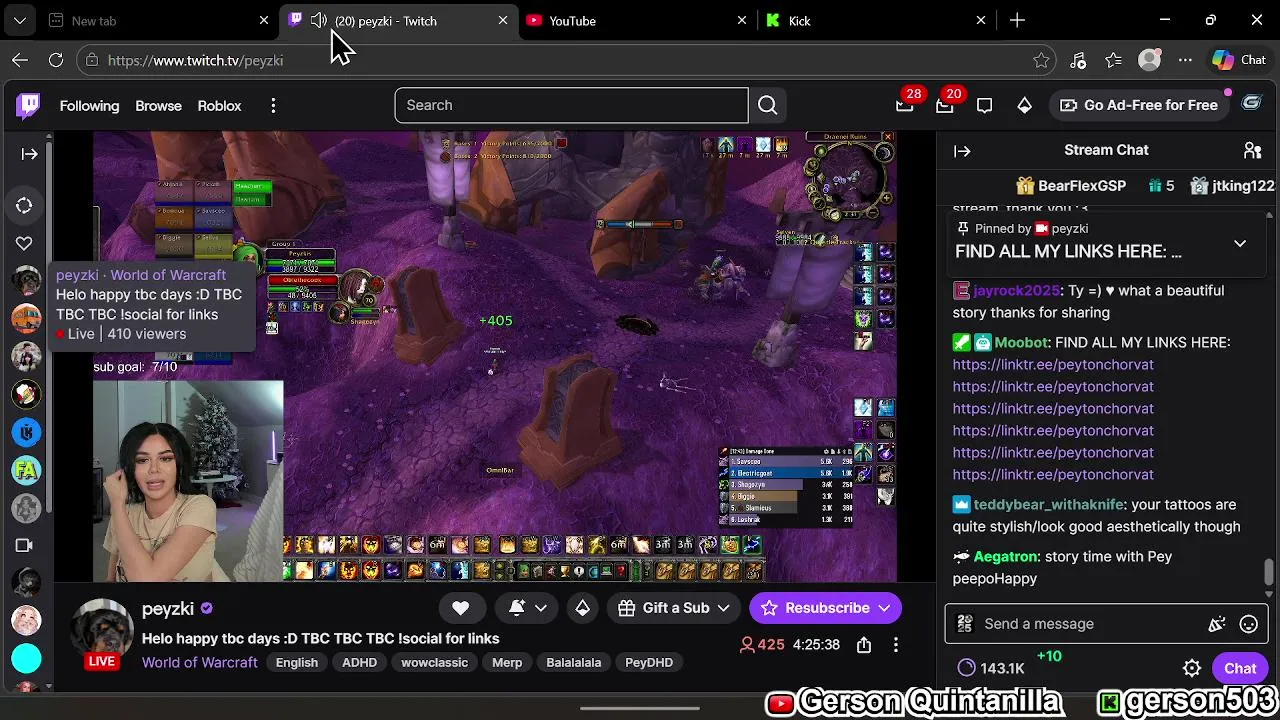Image resolution: width=1280 pixels, height=720 pixels.
Task: Open Resubscribe dropdown button
Action: 825,608
